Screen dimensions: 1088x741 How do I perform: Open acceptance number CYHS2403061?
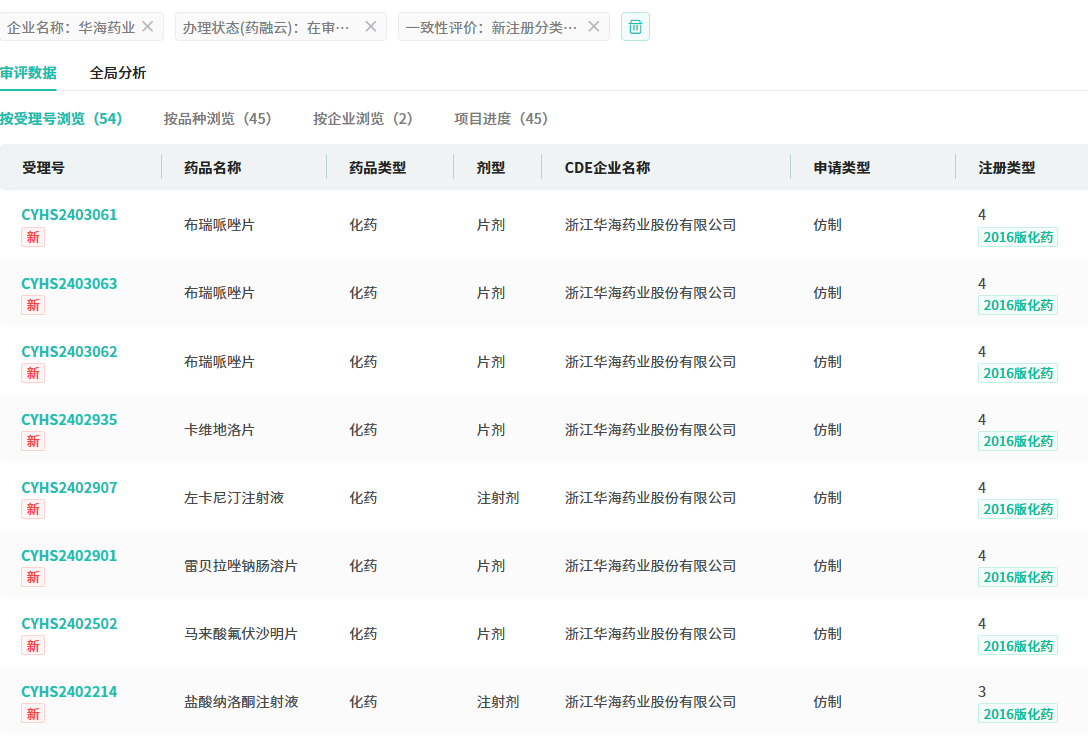click(x=69, y=215)
